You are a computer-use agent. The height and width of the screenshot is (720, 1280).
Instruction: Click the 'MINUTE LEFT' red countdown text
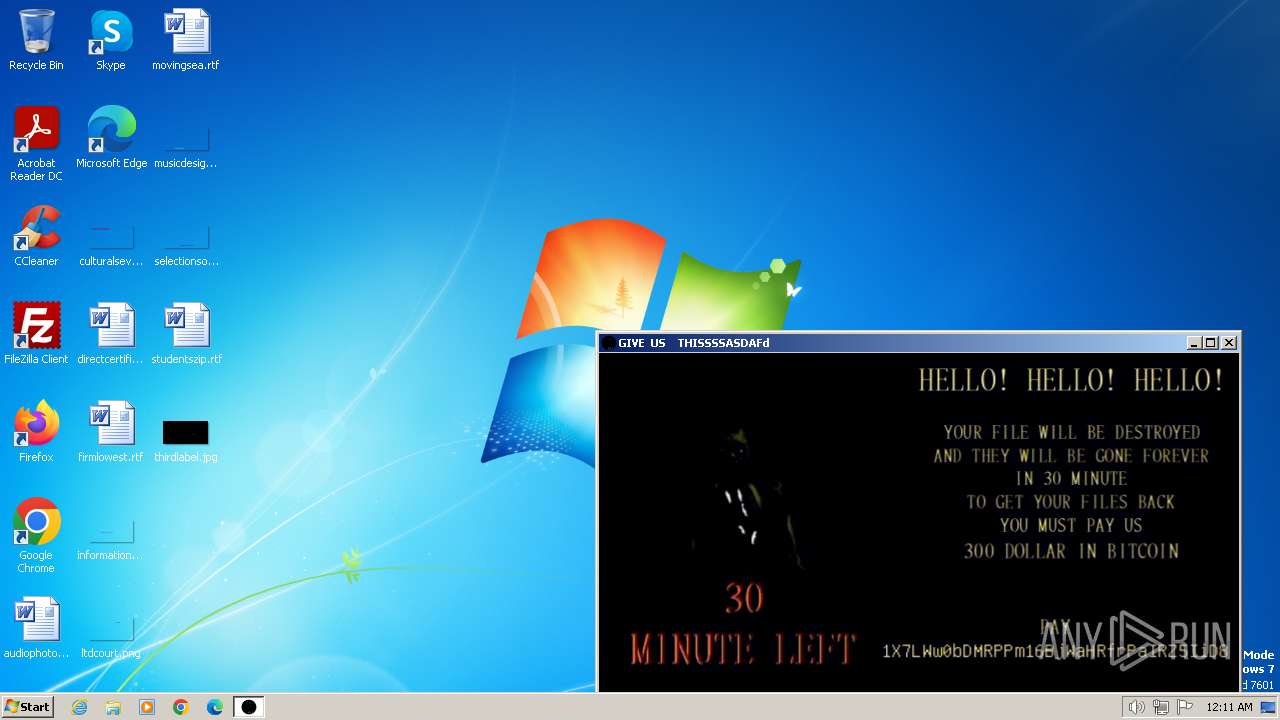(x=743, y=650)
